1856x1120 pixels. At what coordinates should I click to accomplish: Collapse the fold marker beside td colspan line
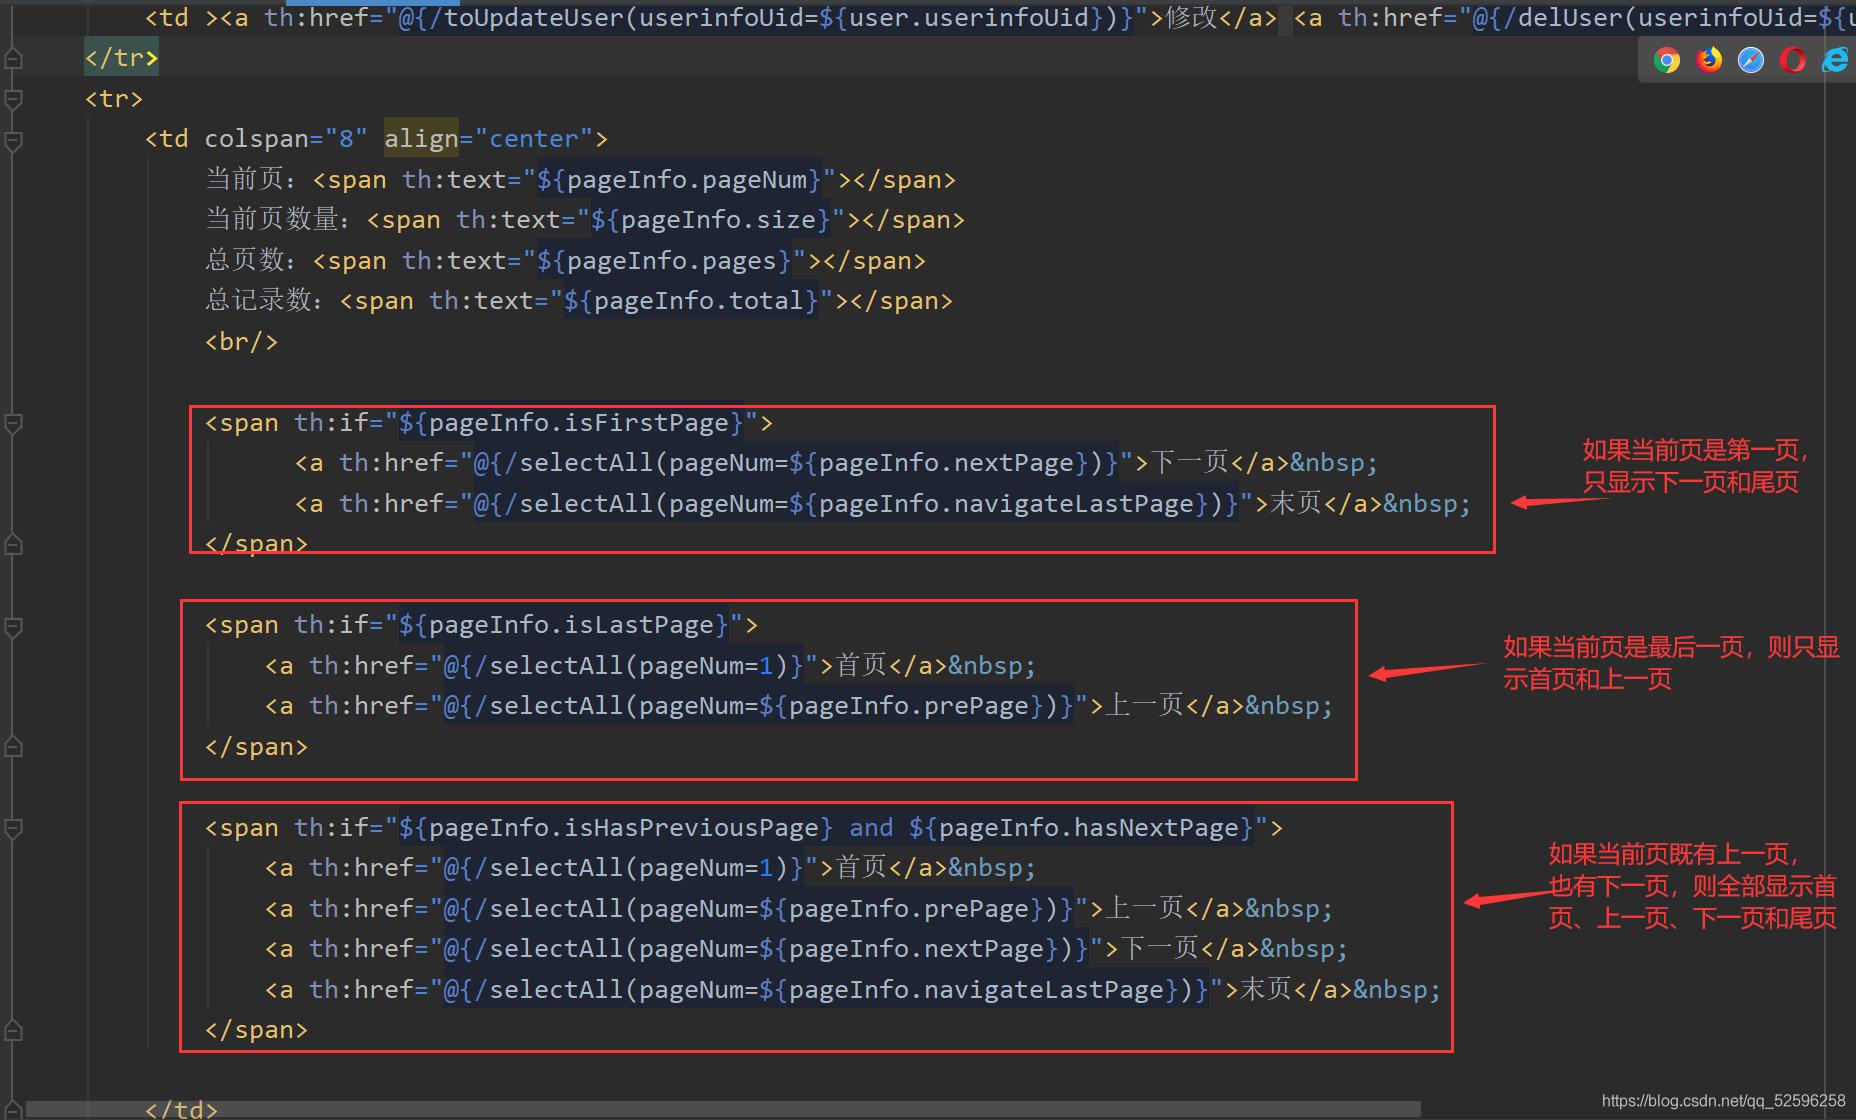pyautogui.click(x=14, y=140)
